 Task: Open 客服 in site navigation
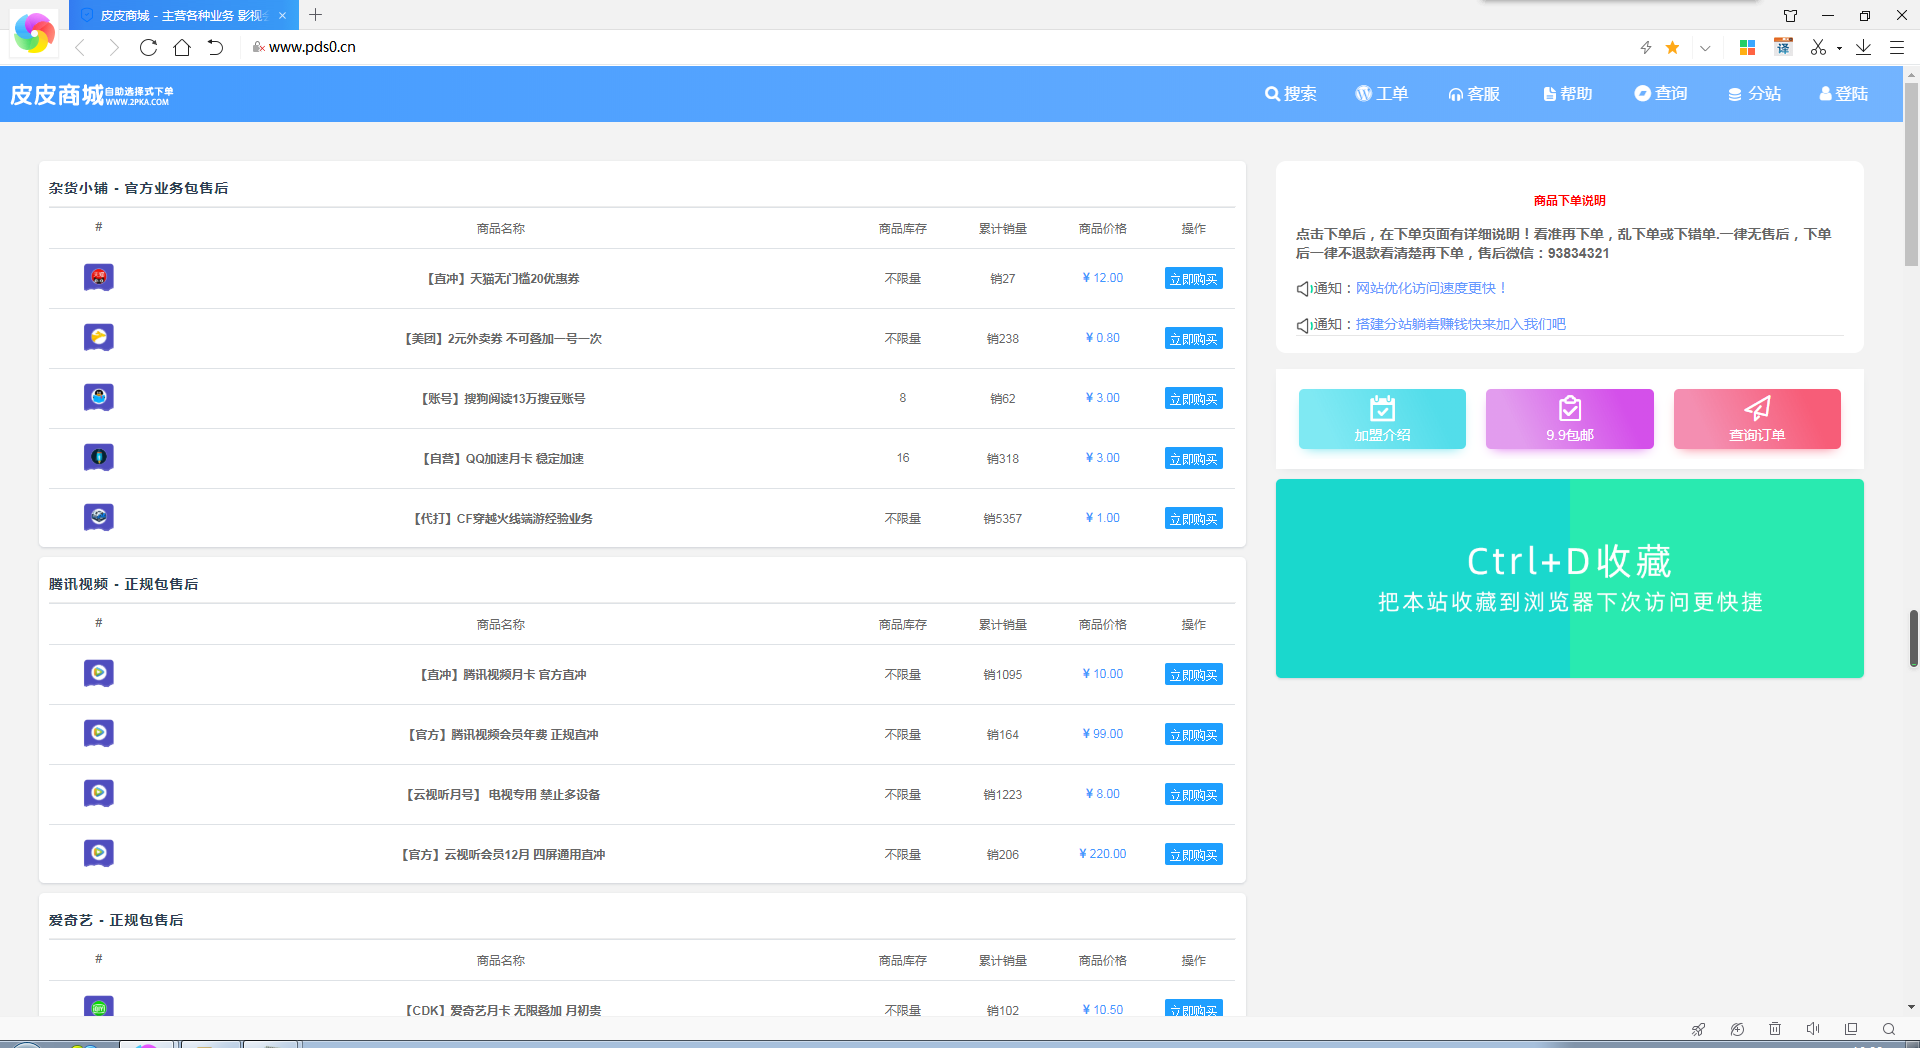(x=1474, y=93)
